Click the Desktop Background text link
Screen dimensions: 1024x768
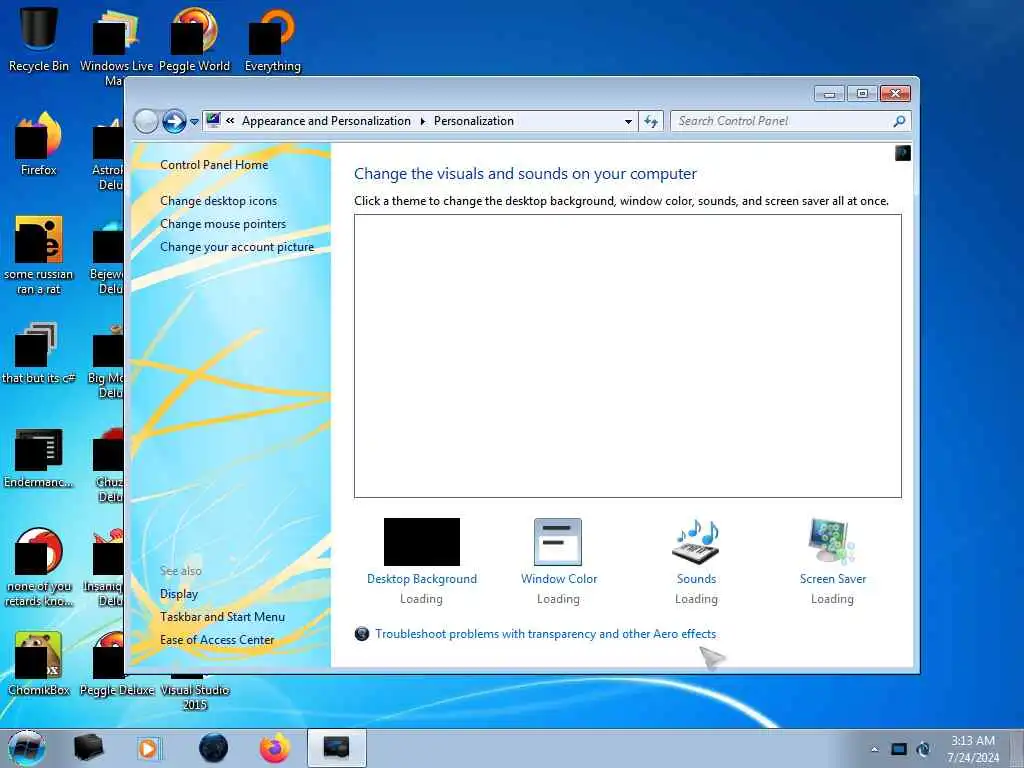(x=422, y=579)
